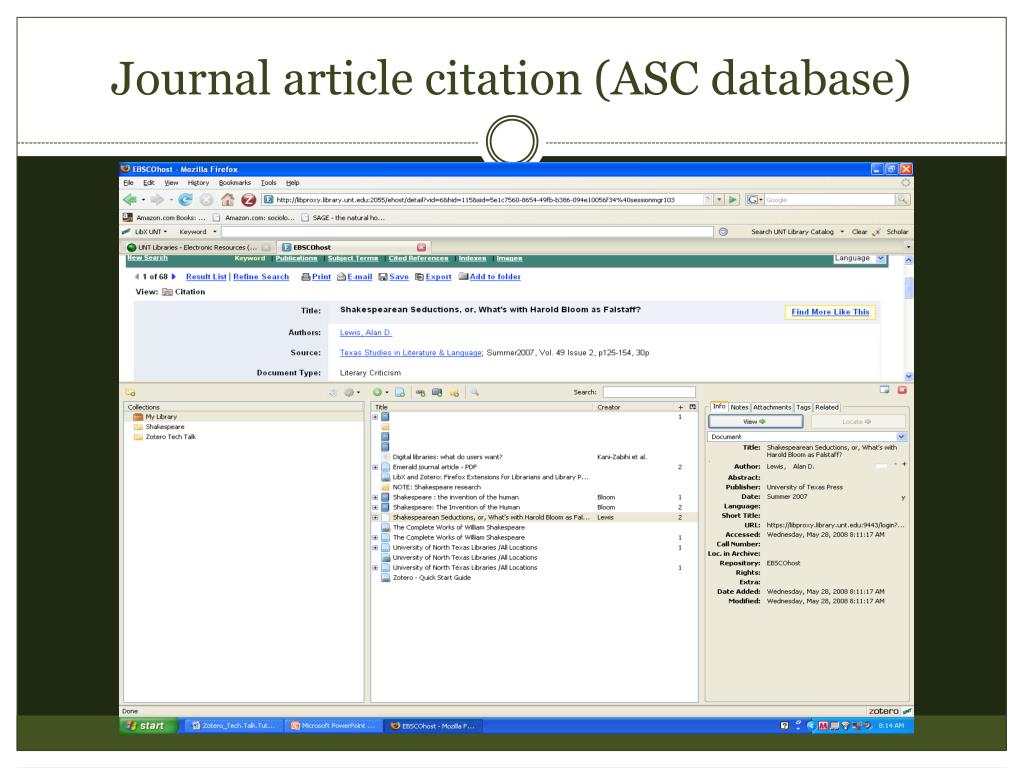Viewport: 1024px width, 768px height.
Task: Open the item type Document dropdown
Action: (807, 436)
